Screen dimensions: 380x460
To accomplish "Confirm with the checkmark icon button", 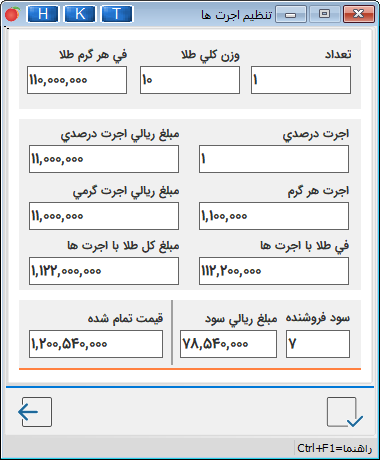I will coord(344,412).
